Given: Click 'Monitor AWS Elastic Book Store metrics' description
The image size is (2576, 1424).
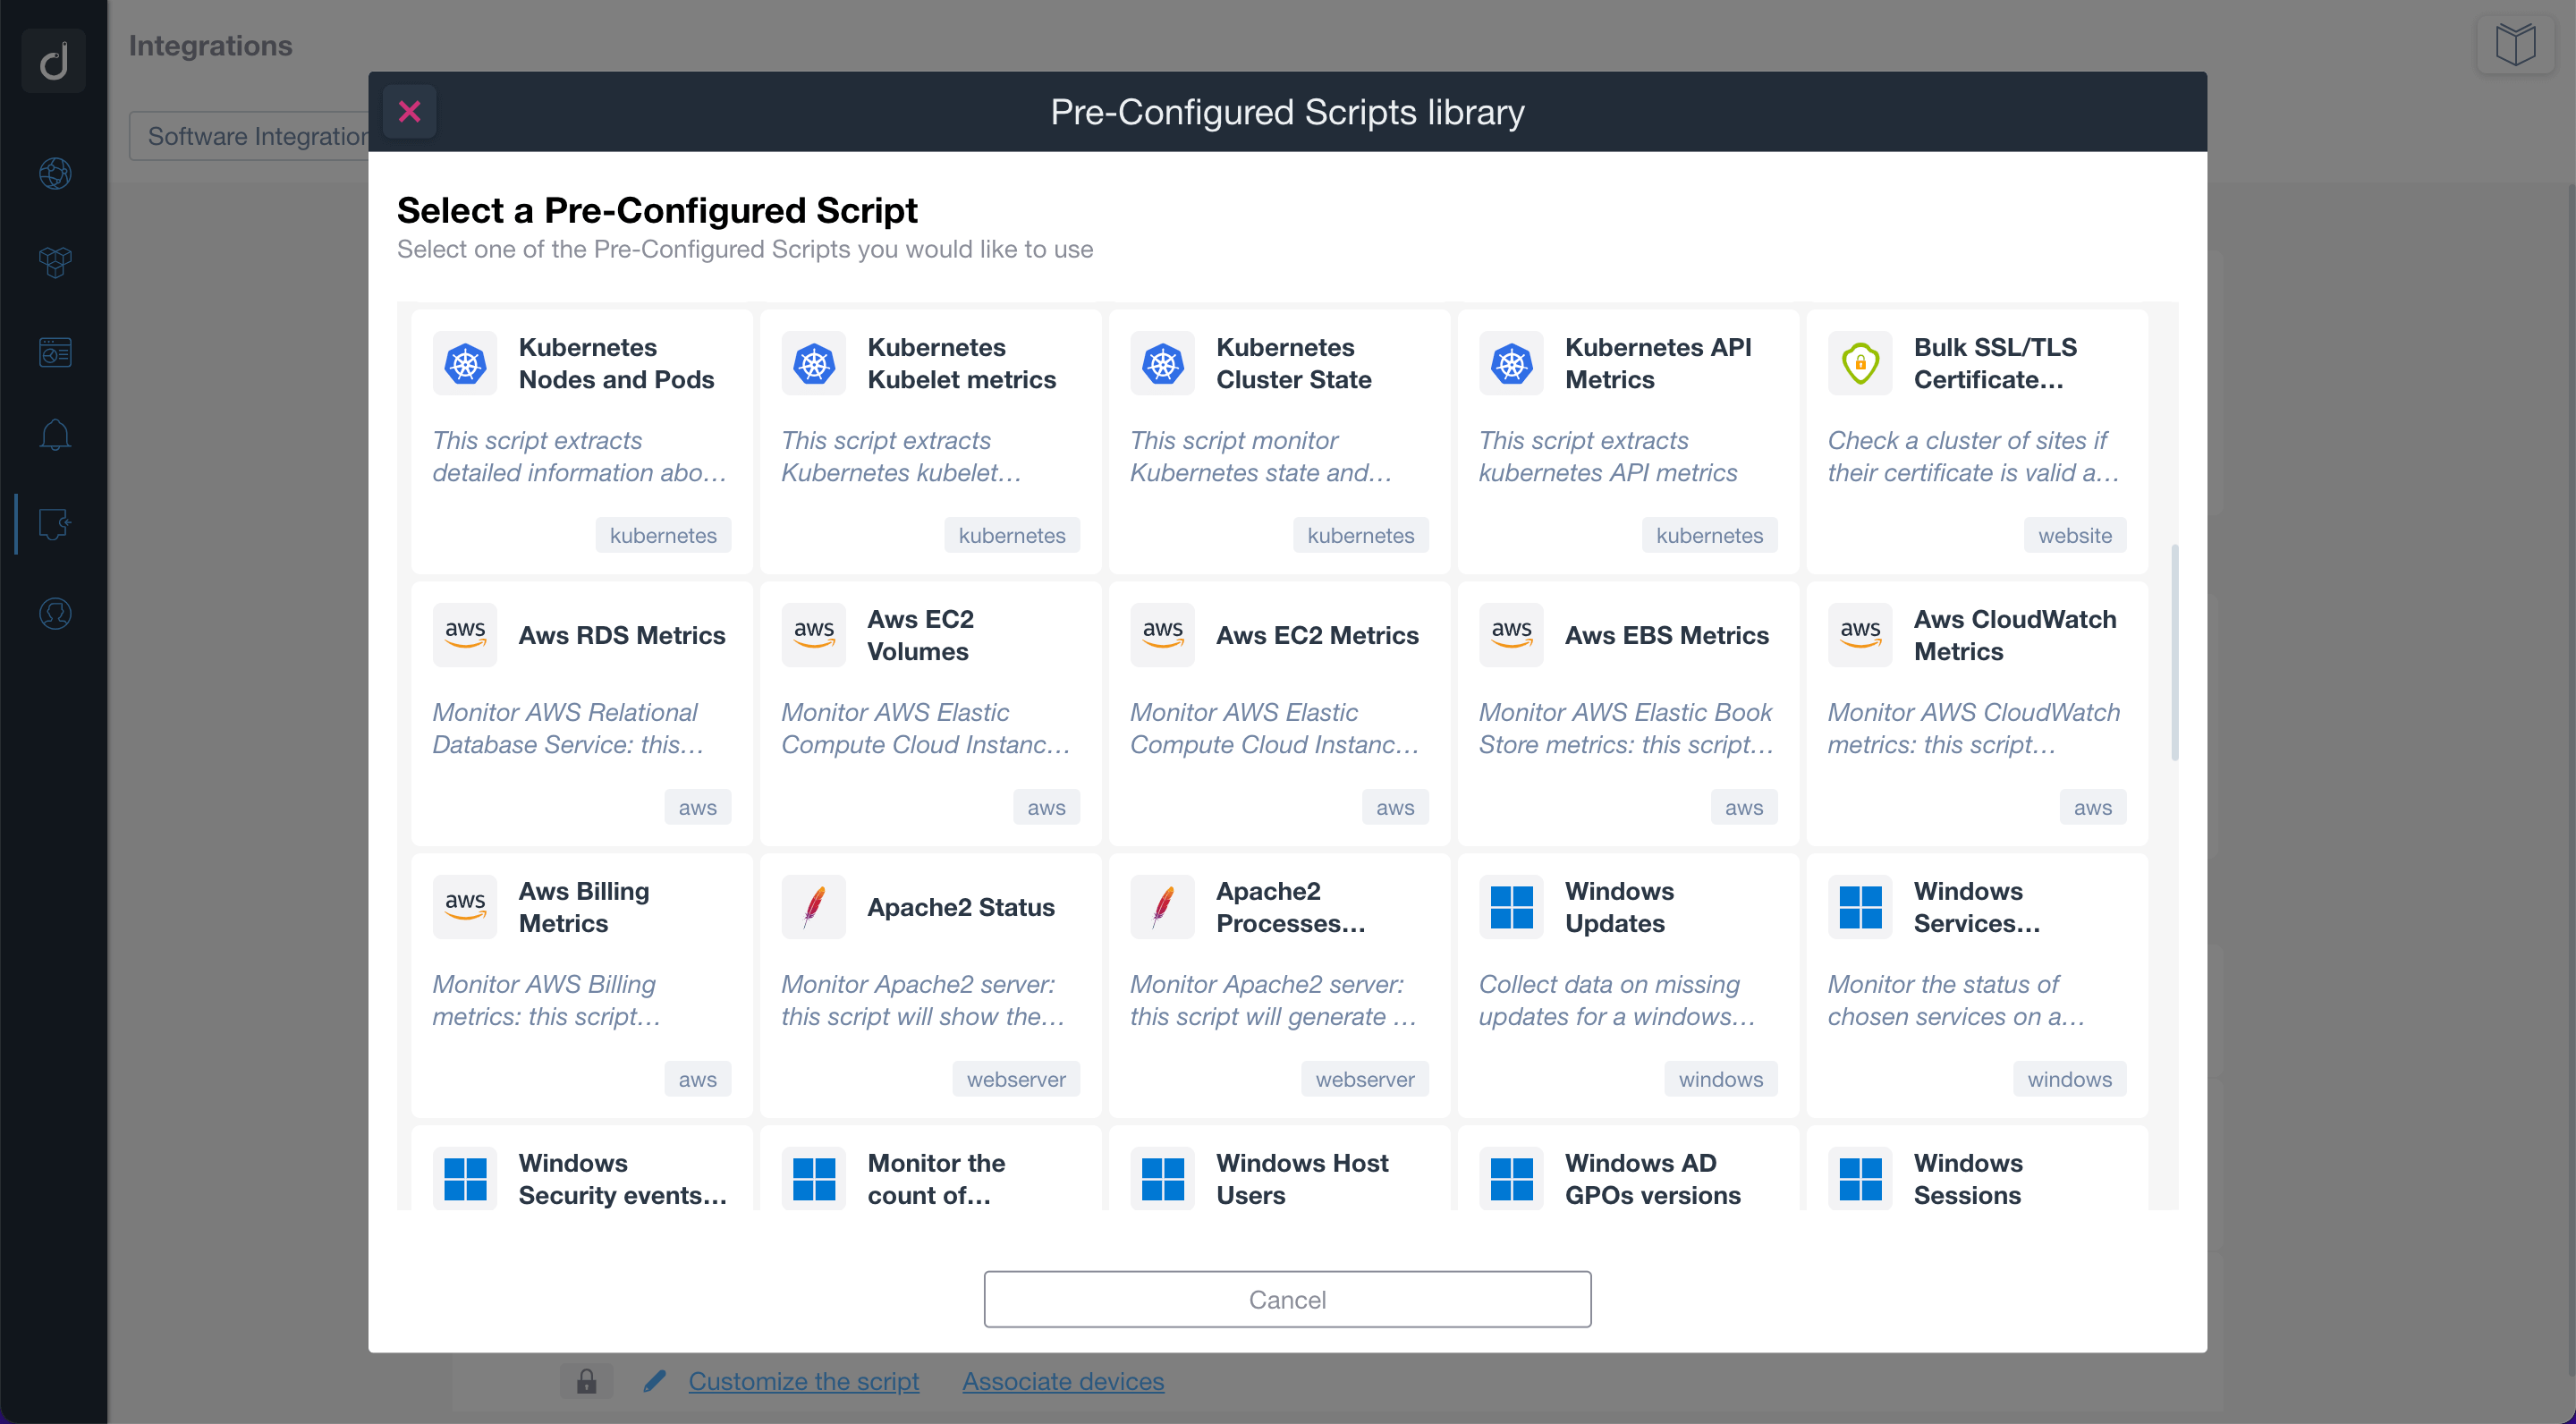Looking at the screenshot, I should pos(1626,728).
